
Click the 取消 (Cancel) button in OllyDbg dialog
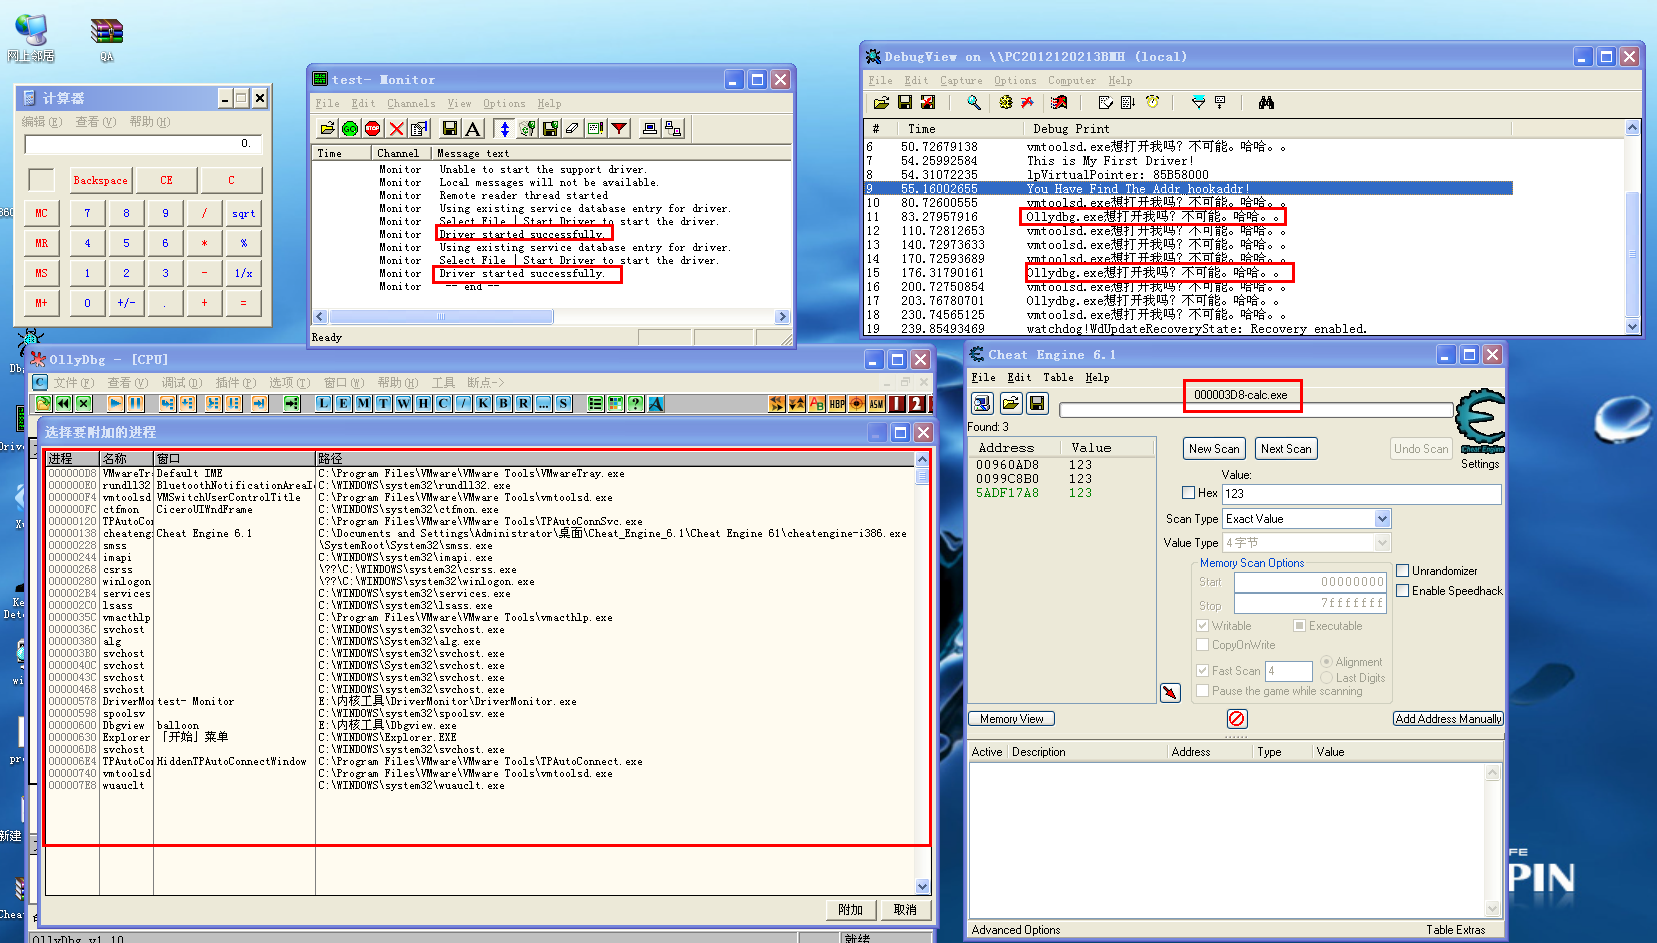point(905,910)
